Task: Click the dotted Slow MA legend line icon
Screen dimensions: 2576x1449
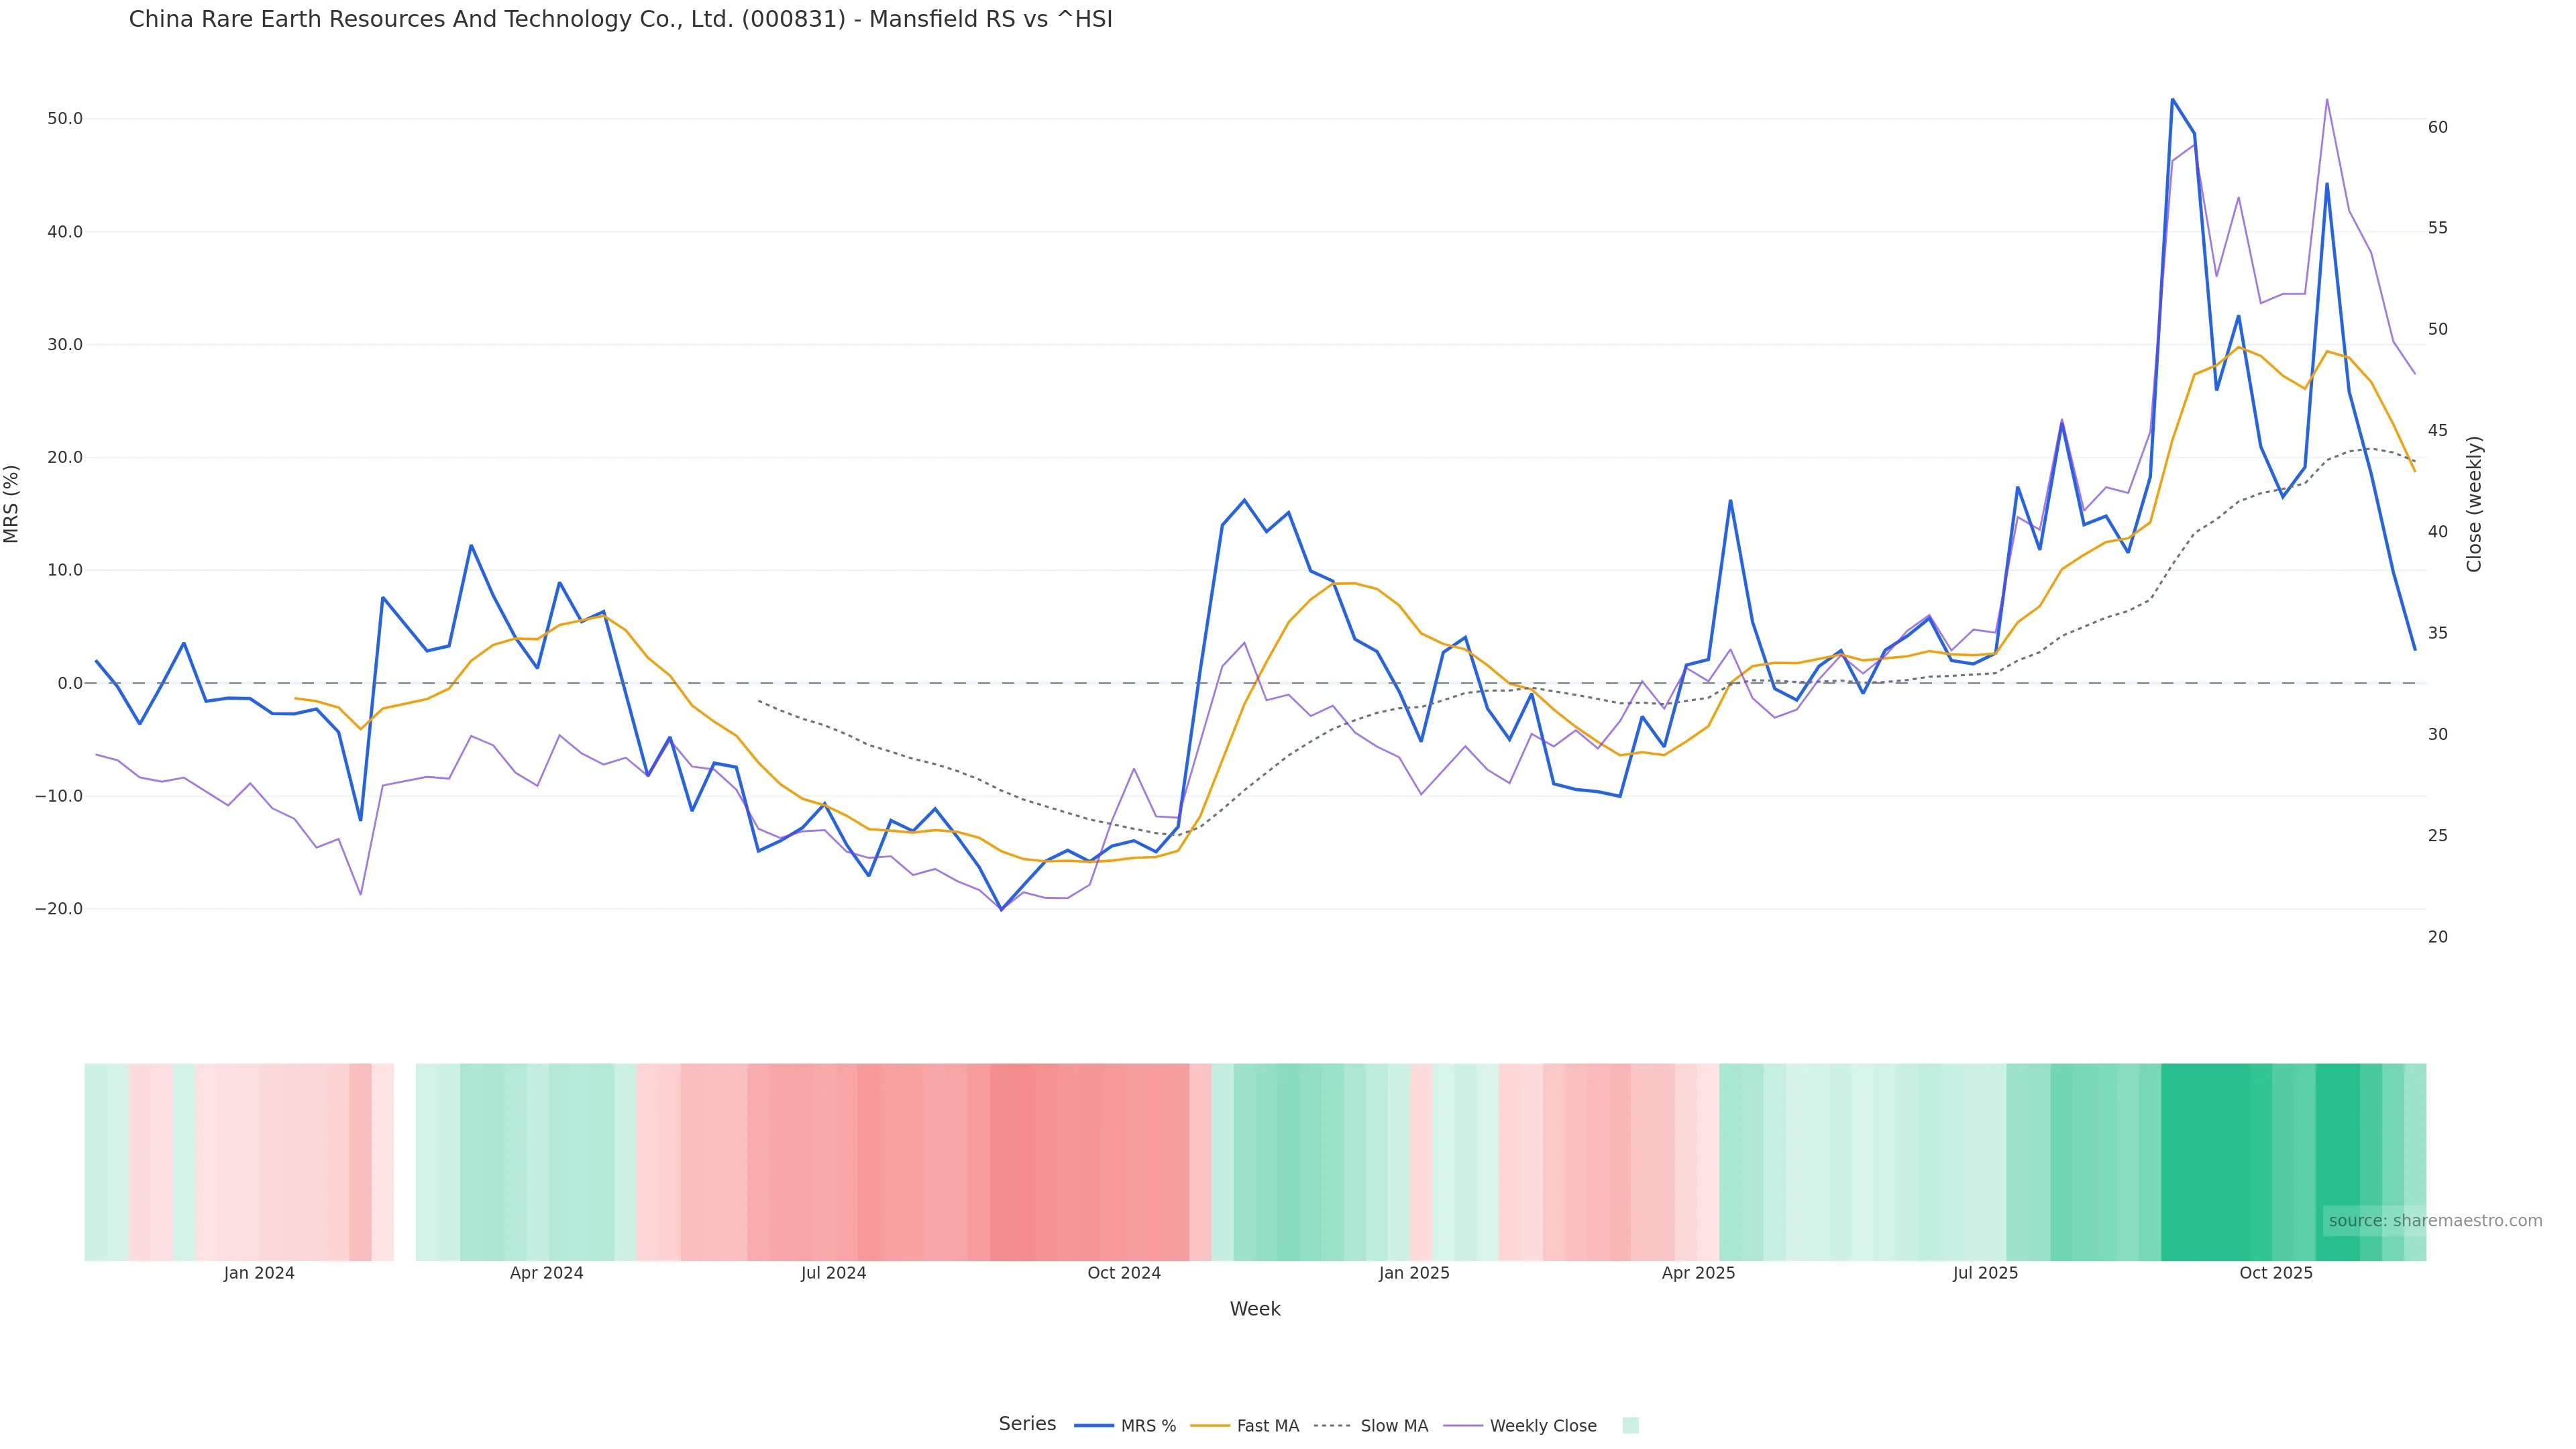Action: (x=1332, y=1426)
